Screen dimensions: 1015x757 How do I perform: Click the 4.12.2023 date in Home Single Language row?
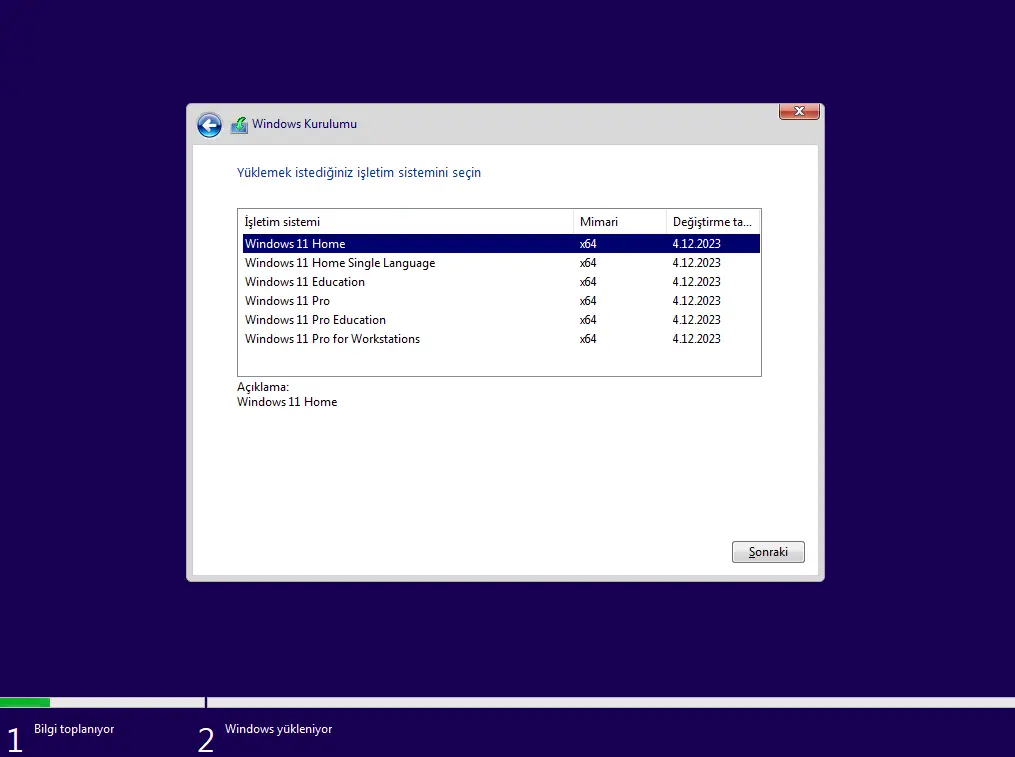pyautogui.click(x=696, y=263)
